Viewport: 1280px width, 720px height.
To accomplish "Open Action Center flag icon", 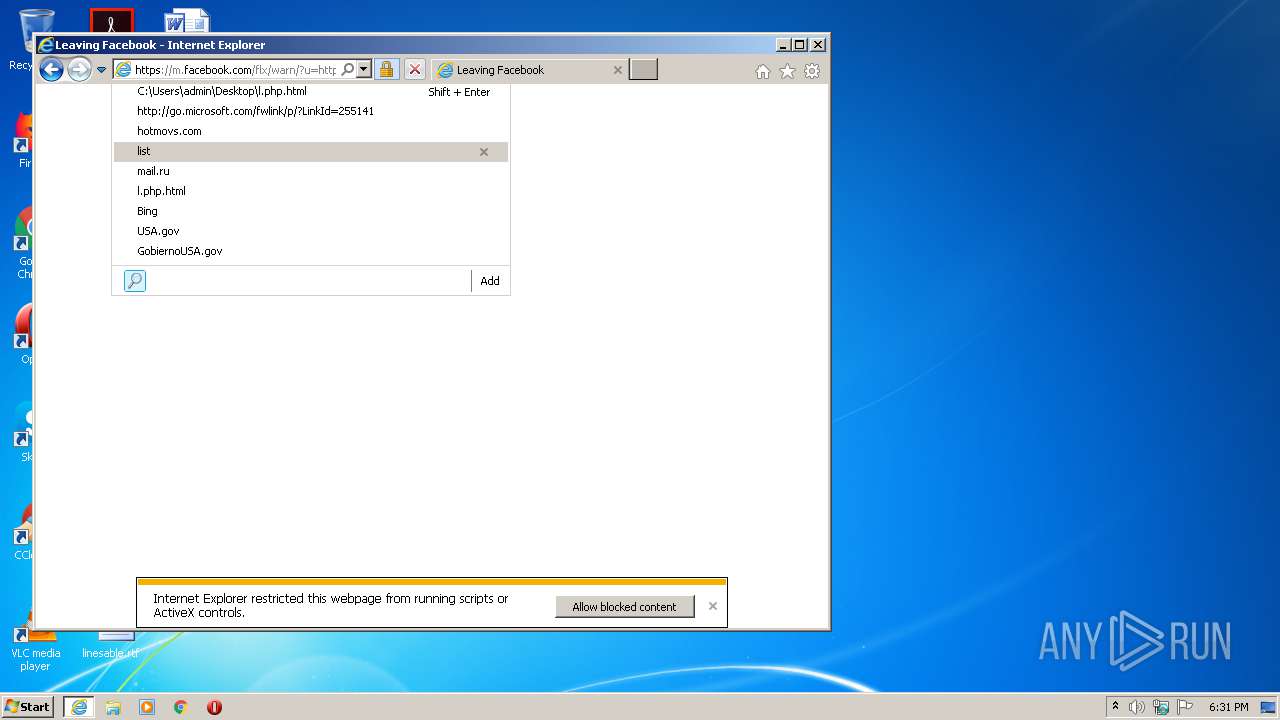I will (x=1185, y=707).
